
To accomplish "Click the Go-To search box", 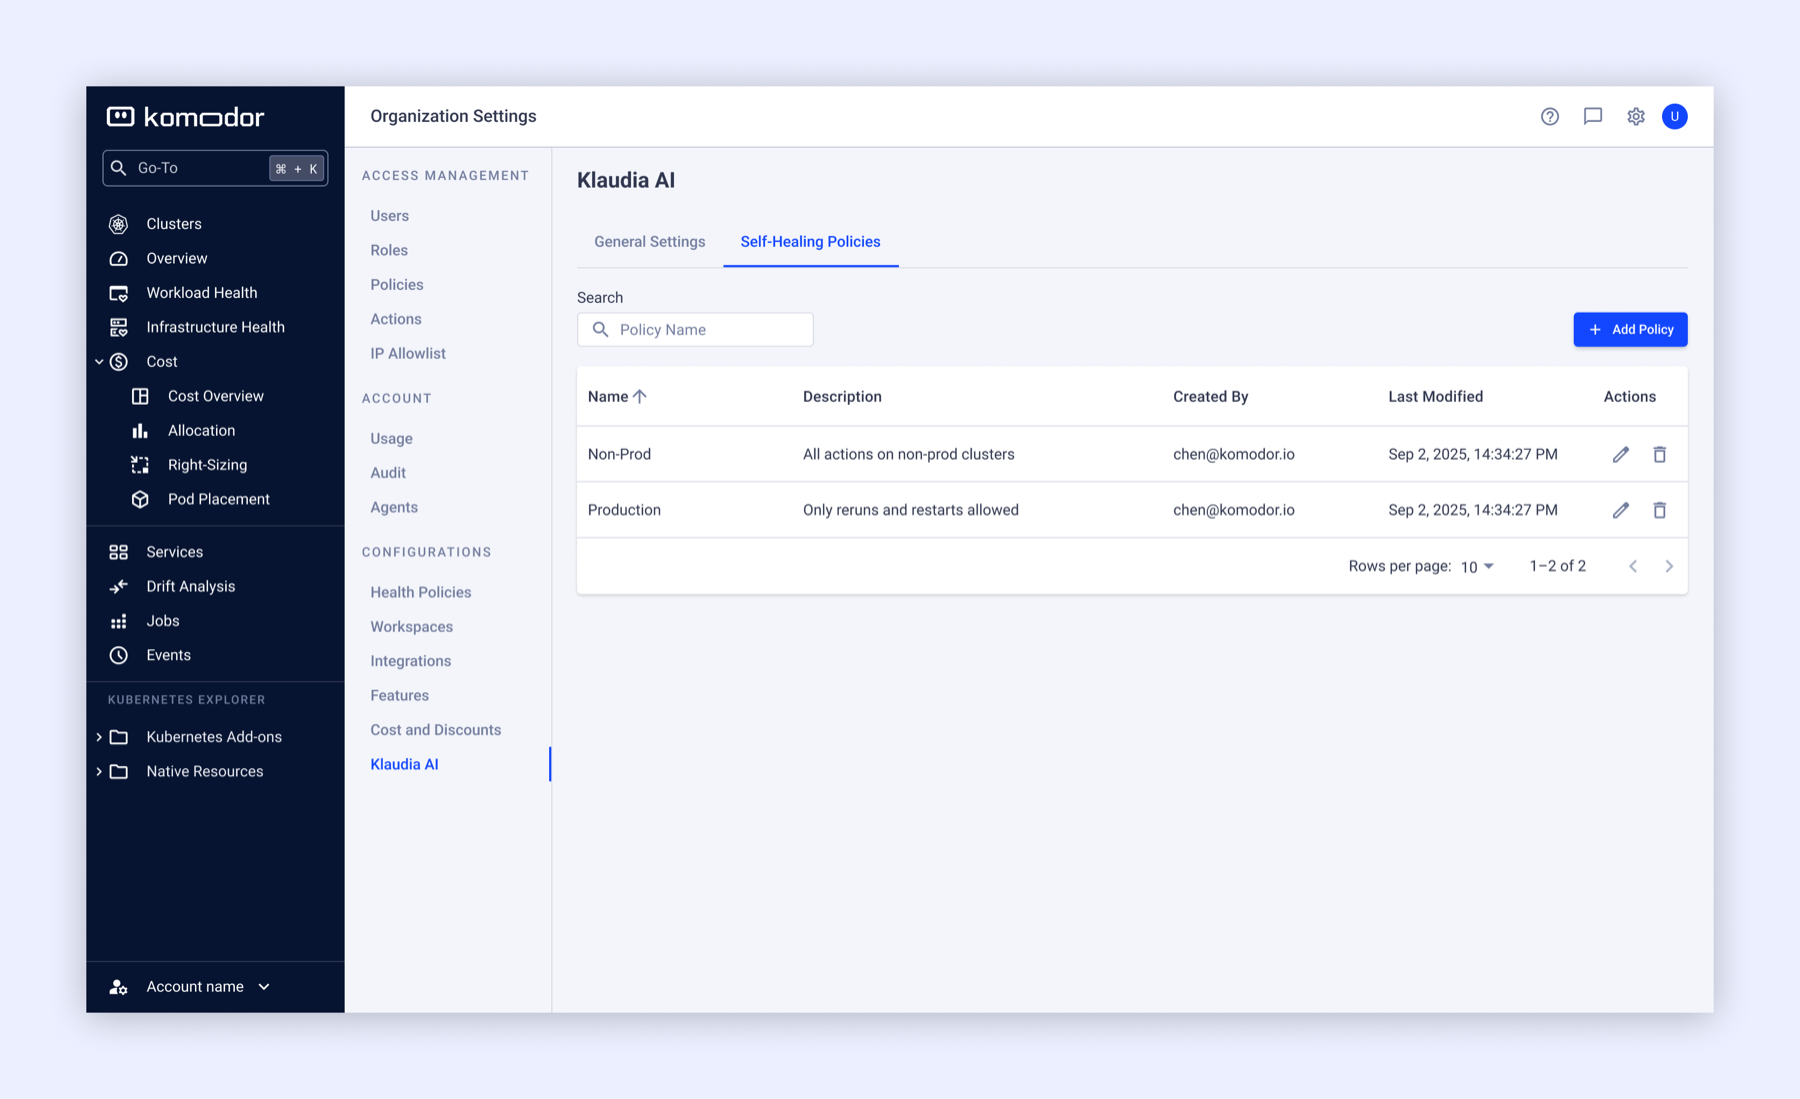I will [215, 168].
